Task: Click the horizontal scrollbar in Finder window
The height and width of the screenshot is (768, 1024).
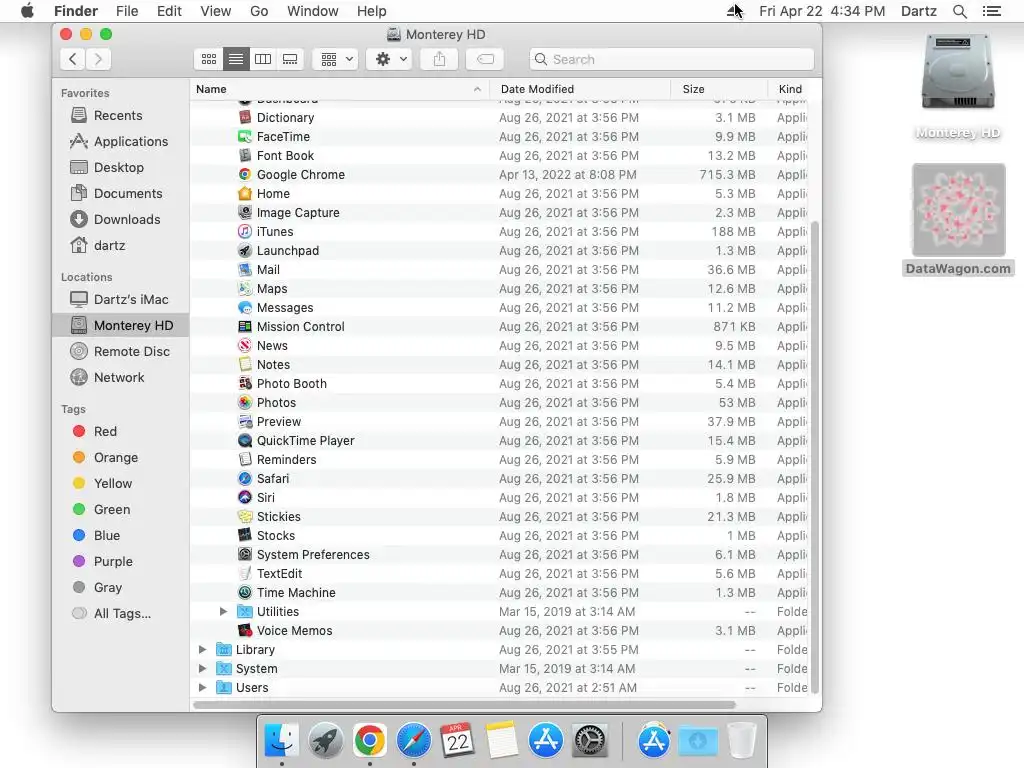Action: tap(464, 705)
